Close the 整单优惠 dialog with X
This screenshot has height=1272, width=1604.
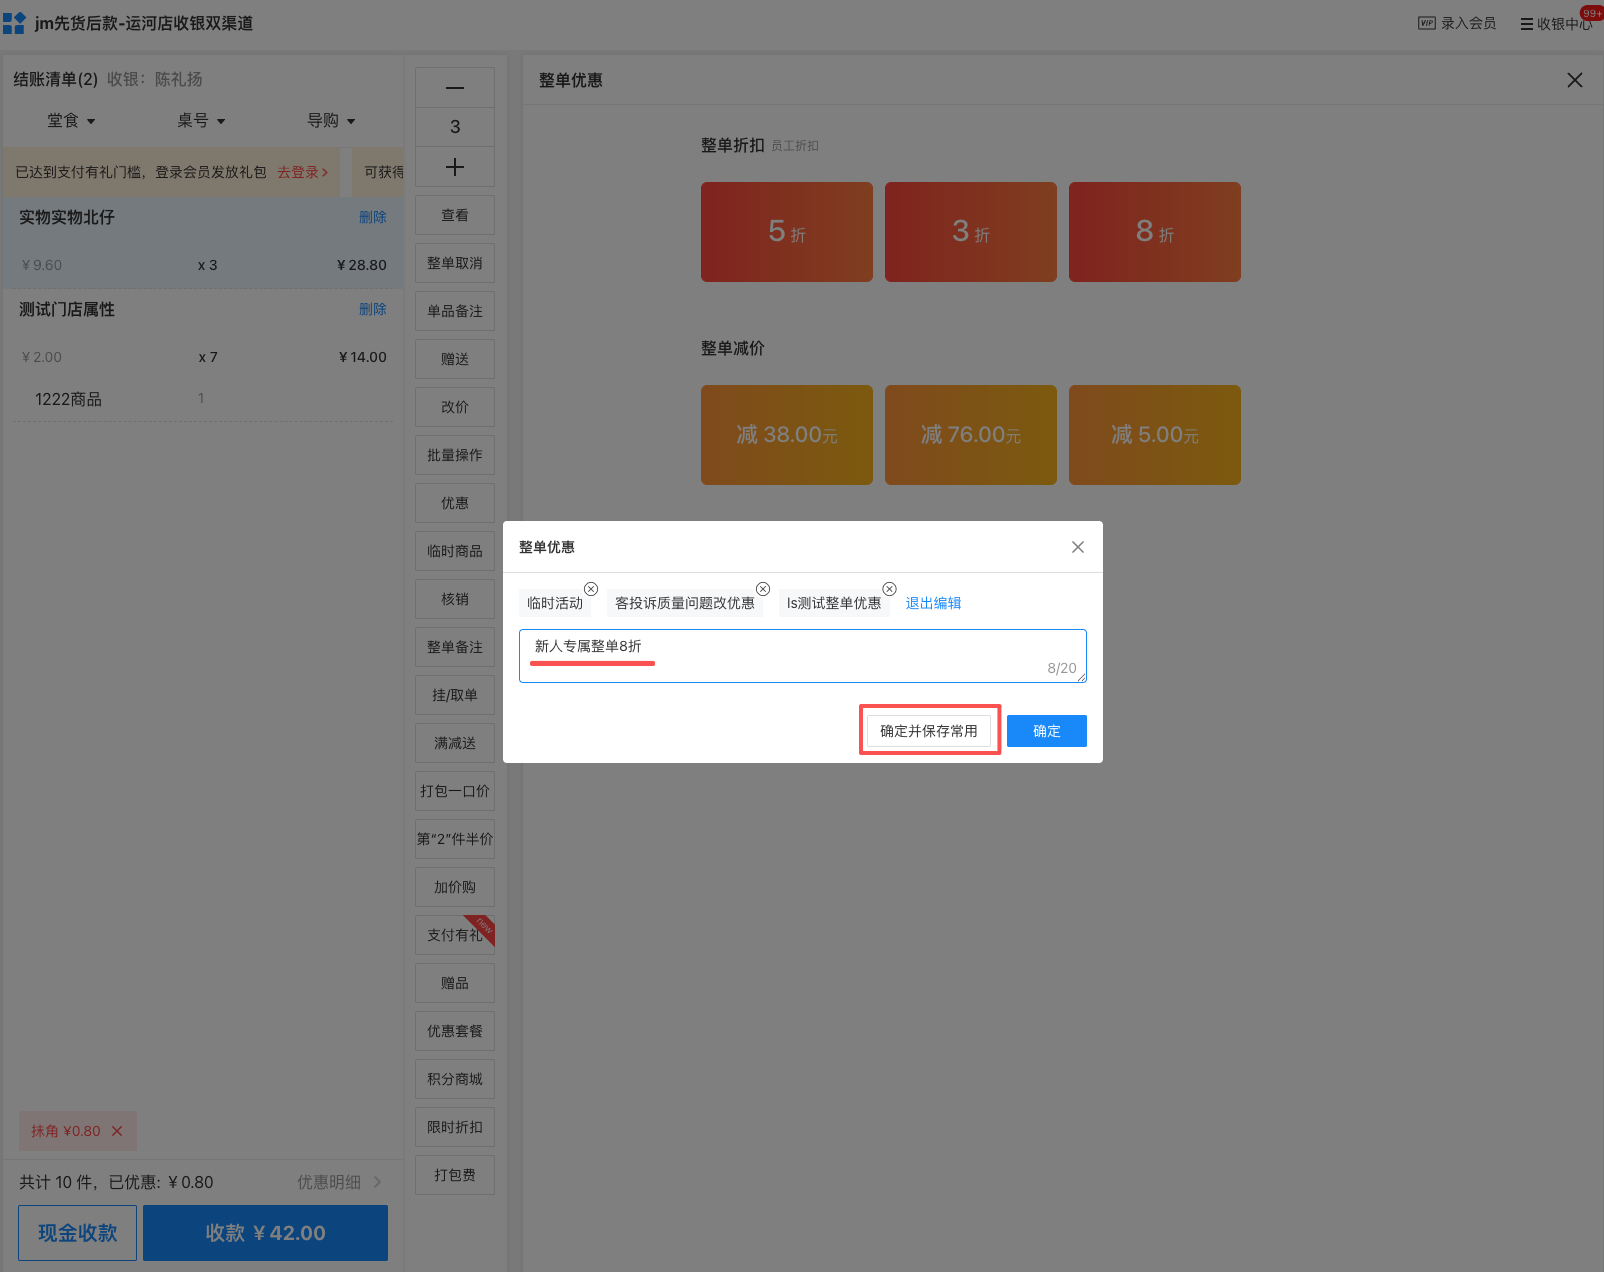point(1077,547)
